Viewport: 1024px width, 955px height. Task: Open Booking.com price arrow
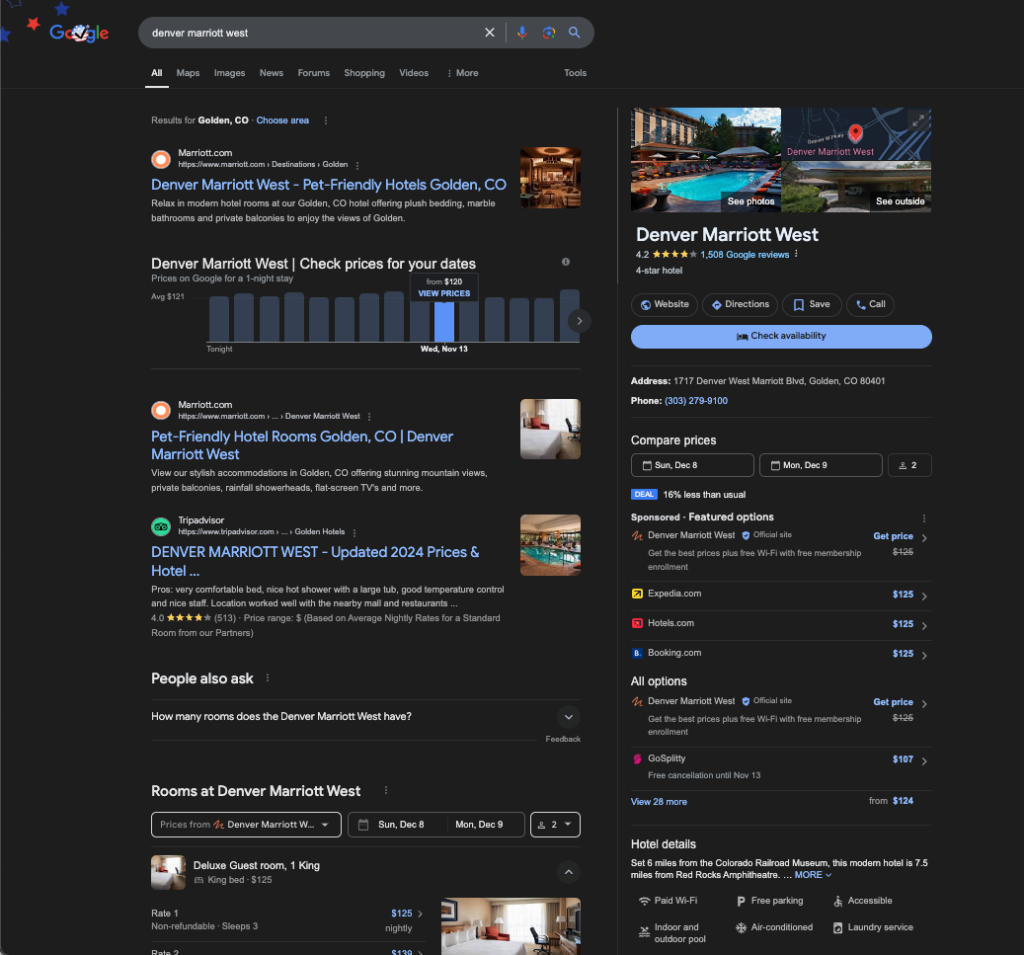(924, 655)
